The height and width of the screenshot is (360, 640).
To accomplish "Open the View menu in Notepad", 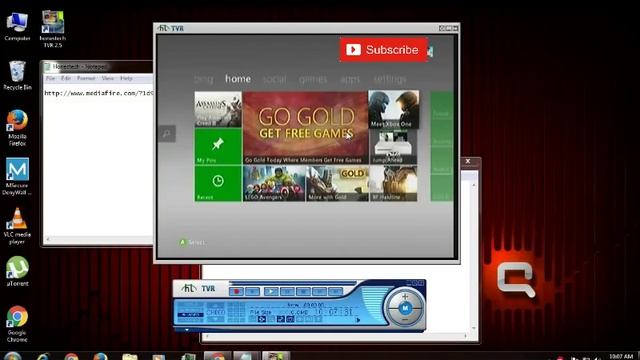I will point(108,78).
